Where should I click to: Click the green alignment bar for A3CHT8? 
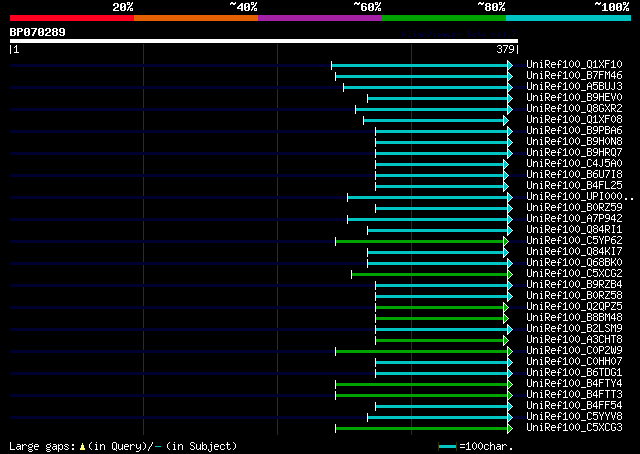pyautogui.click(x=440, y=341)
